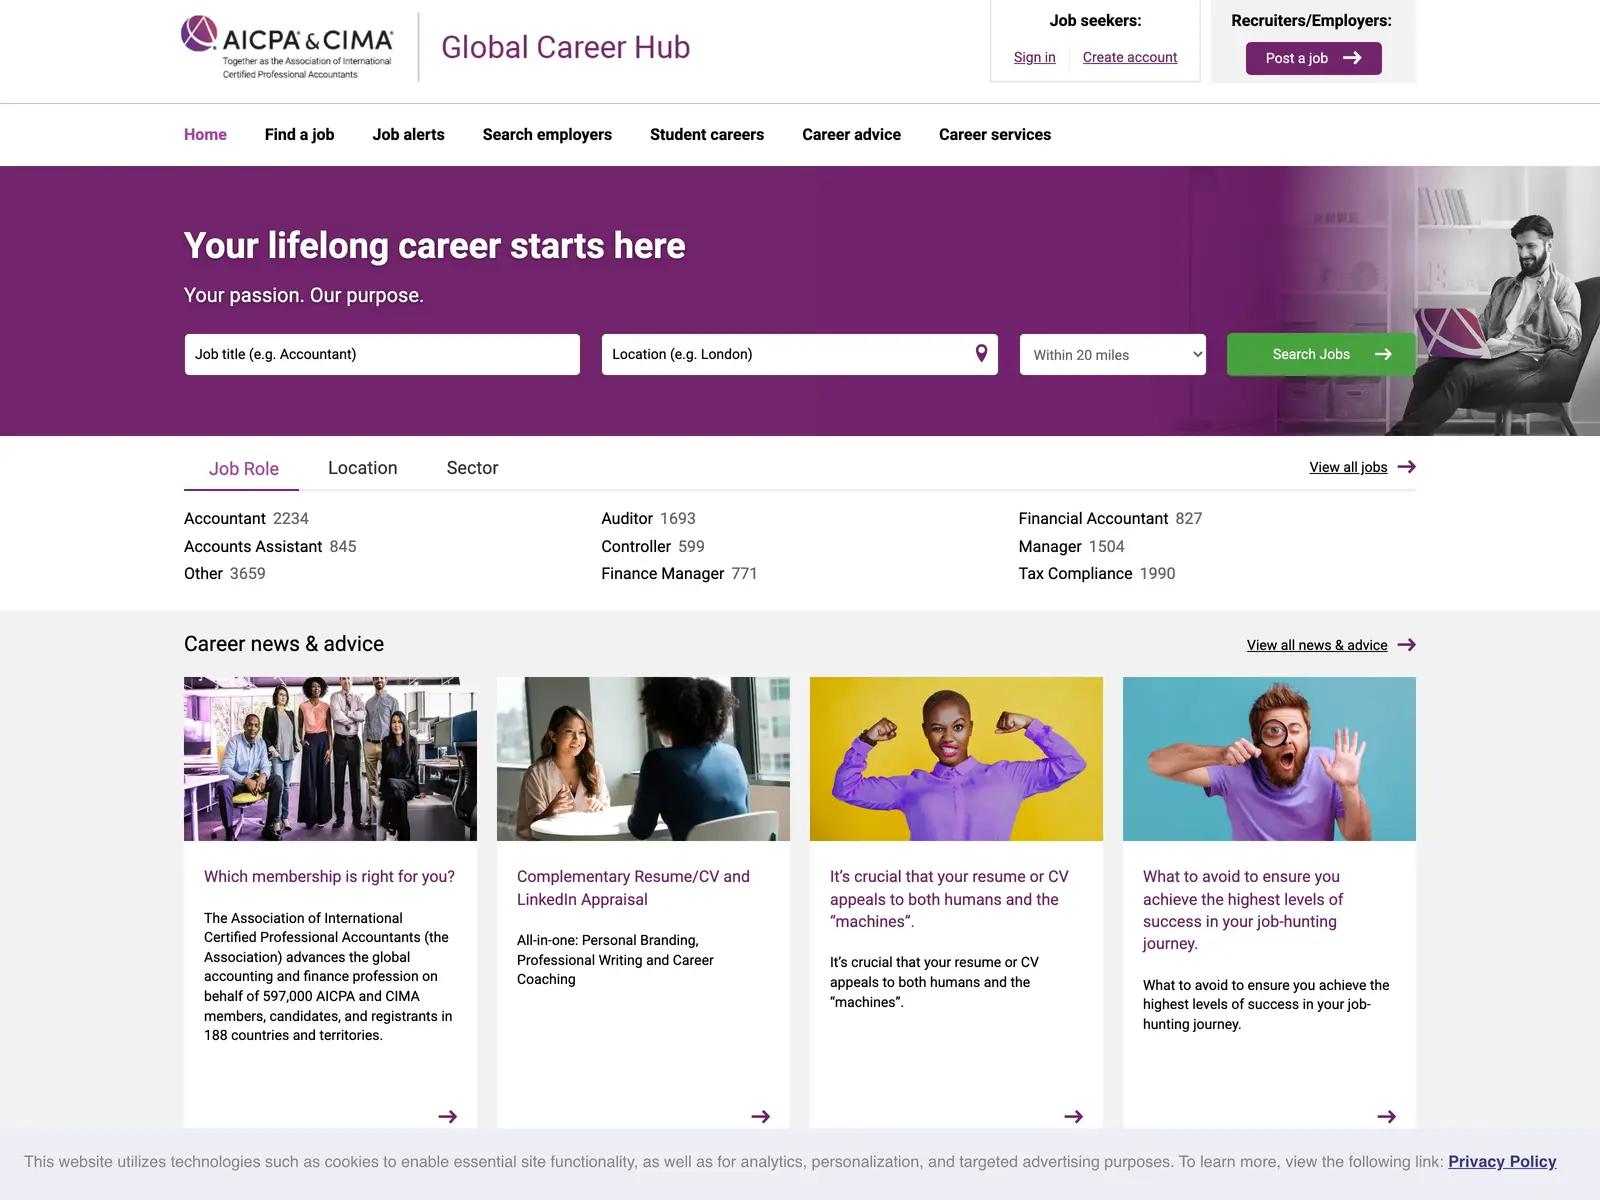Open Accountant jobs role link
The width and height of the screenshot is (1600, 1200).
[225, 518]
